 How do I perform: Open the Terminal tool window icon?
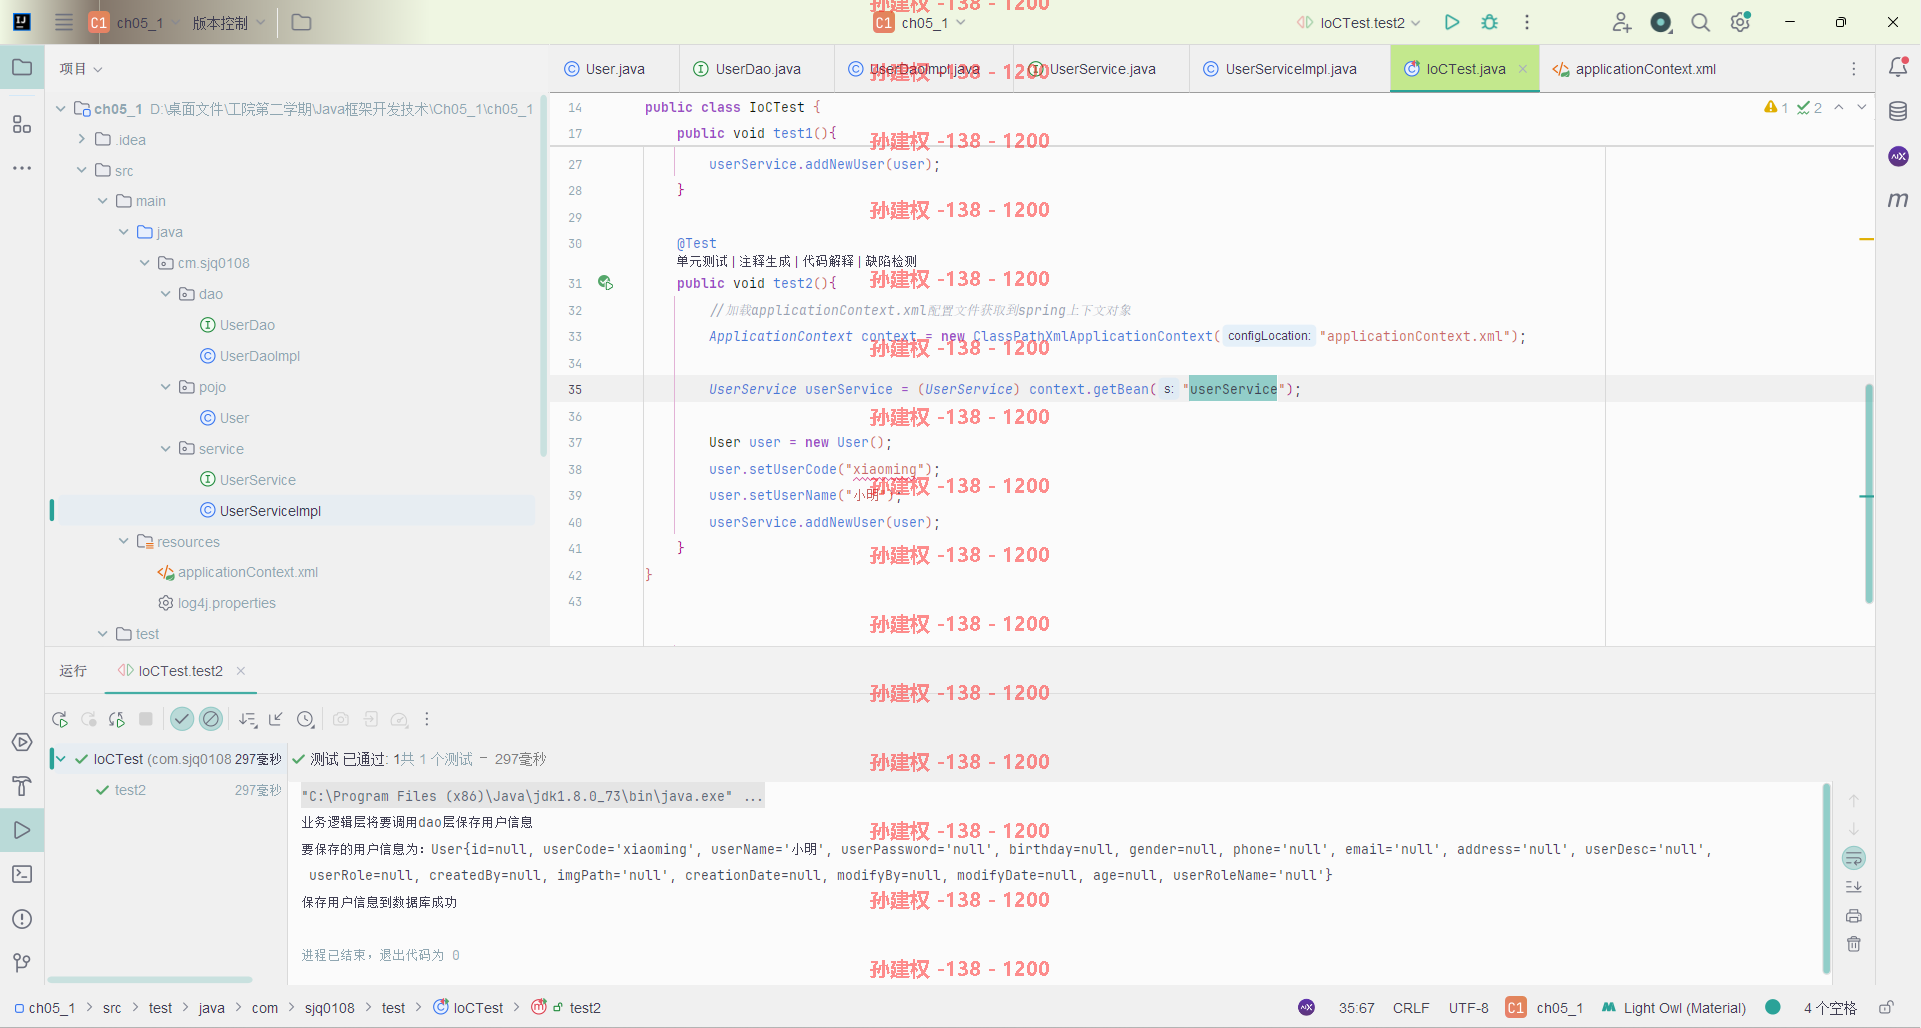click(22, 874)
